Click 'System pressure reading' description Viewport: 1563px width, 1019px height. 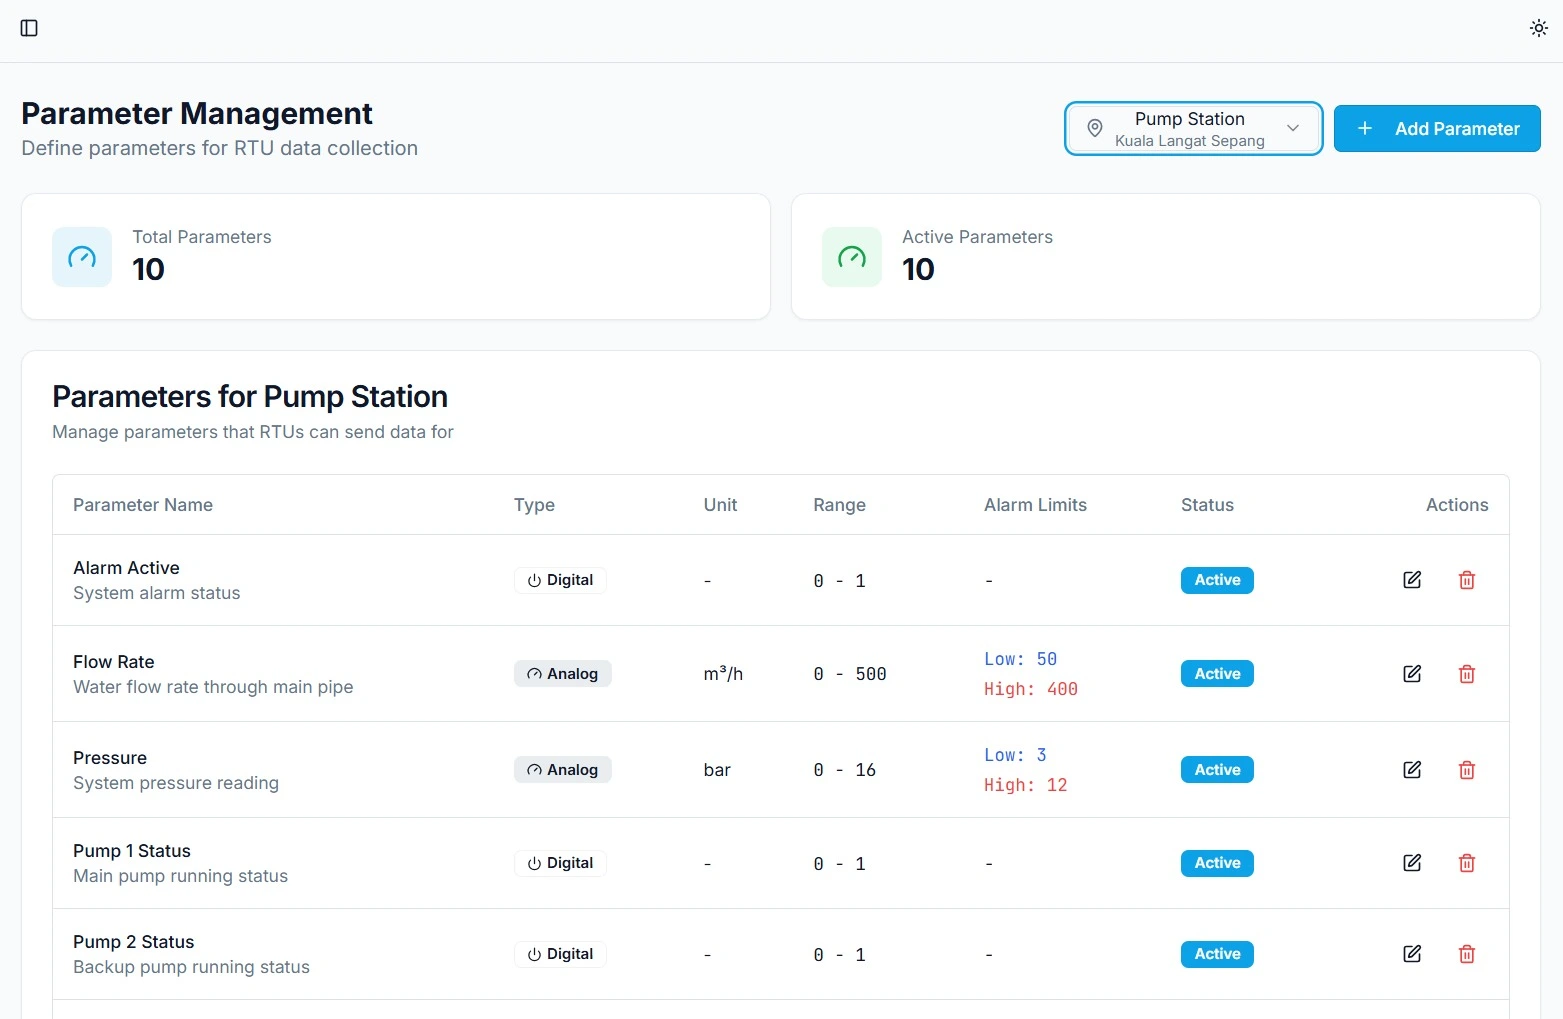176,783
